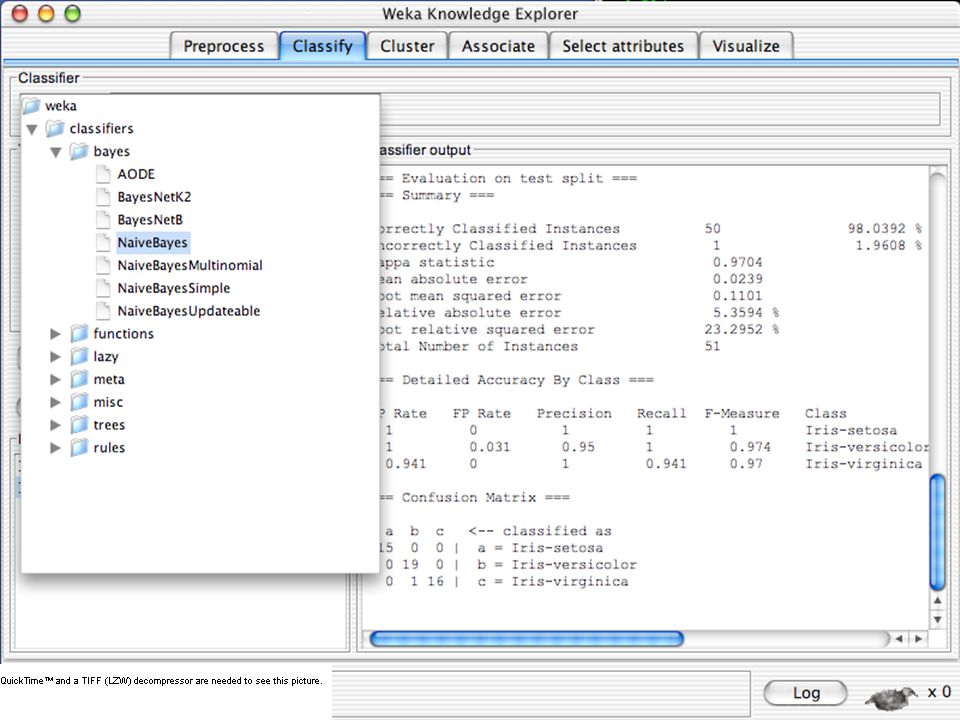Expand the meta tree node
Screen dimensions: 960x720
[x=56, y=379]
